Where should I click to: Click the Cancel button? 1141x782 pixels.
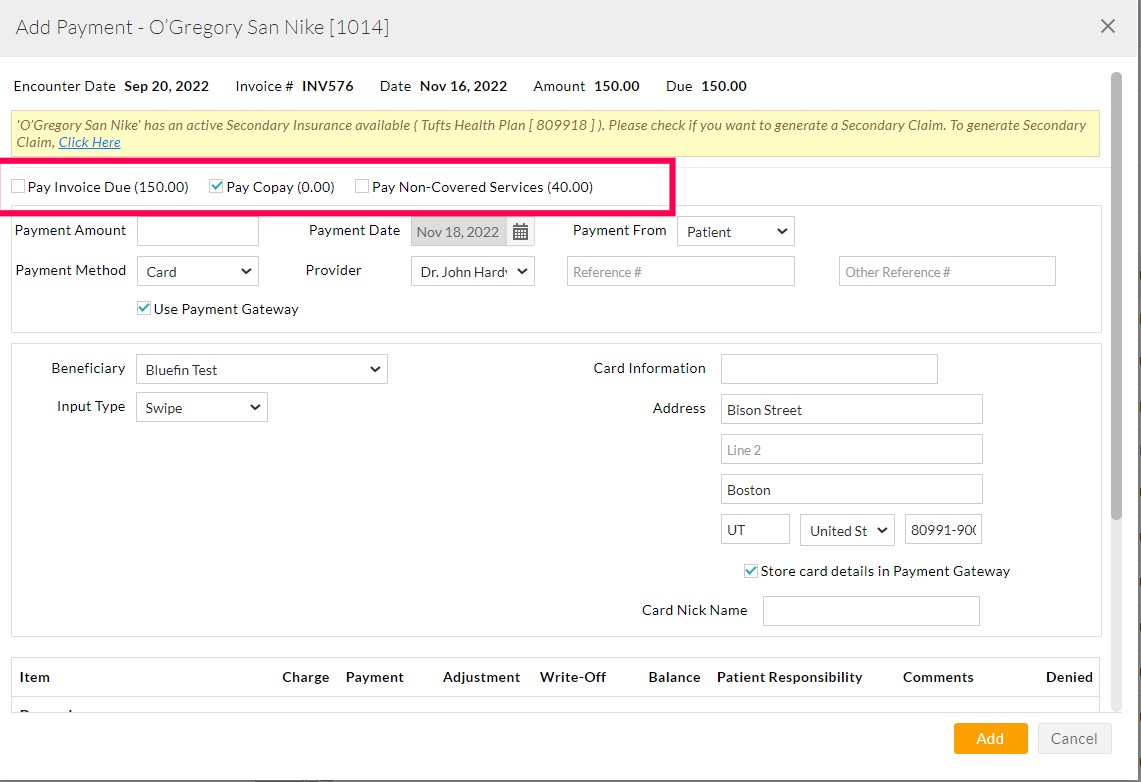point(1074,738)
